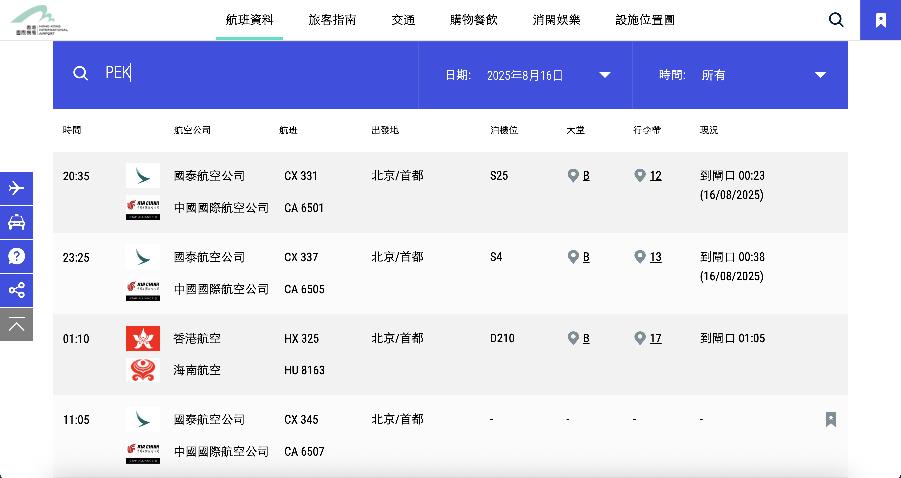901x478 pixels.
Task: Bookmark the CX 345 flight at 11:05
Action: (x=830, y=420)
